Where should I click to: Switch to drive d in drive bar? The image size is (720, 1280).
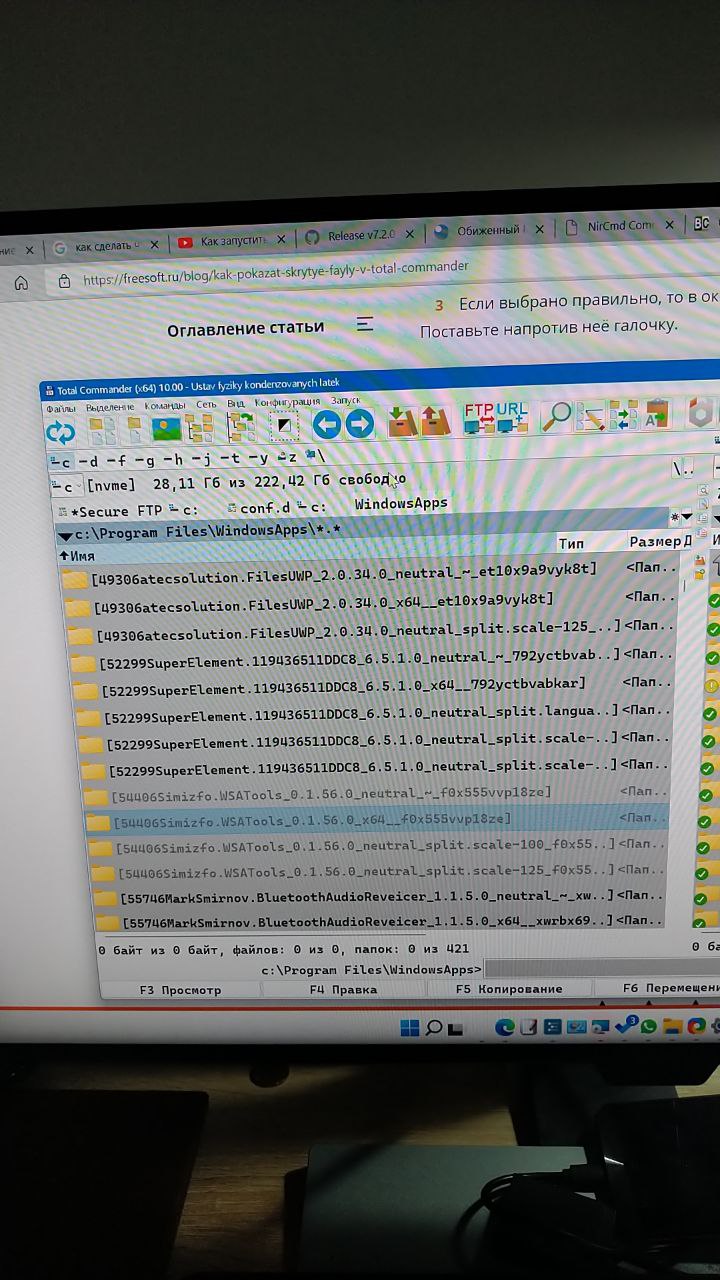point(89,461)
